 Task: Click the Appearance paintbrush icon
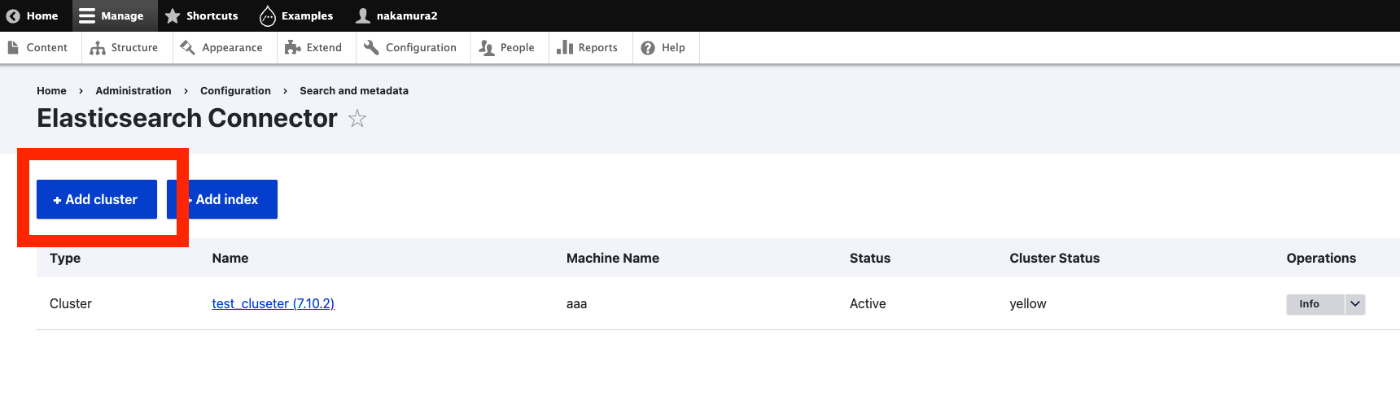coord(187,47)
